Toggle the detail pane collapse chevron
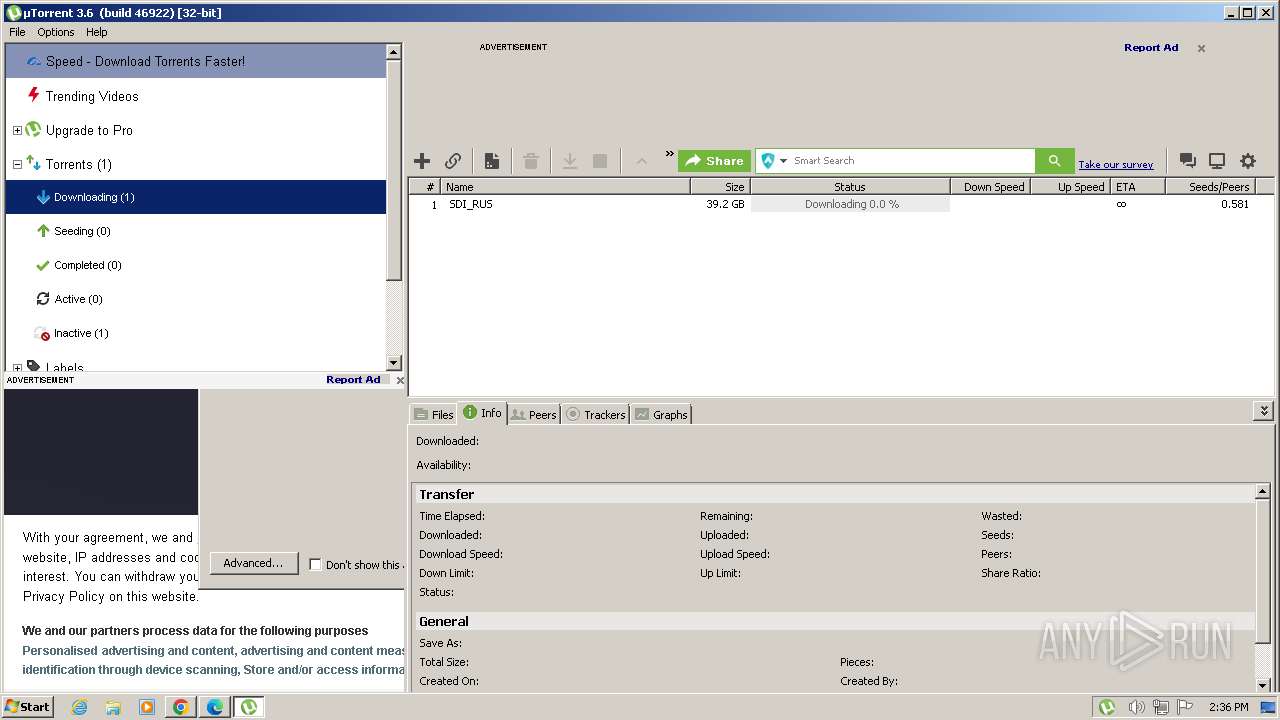This screenshot has width=1280, height=720. [x=1264, y=411]
